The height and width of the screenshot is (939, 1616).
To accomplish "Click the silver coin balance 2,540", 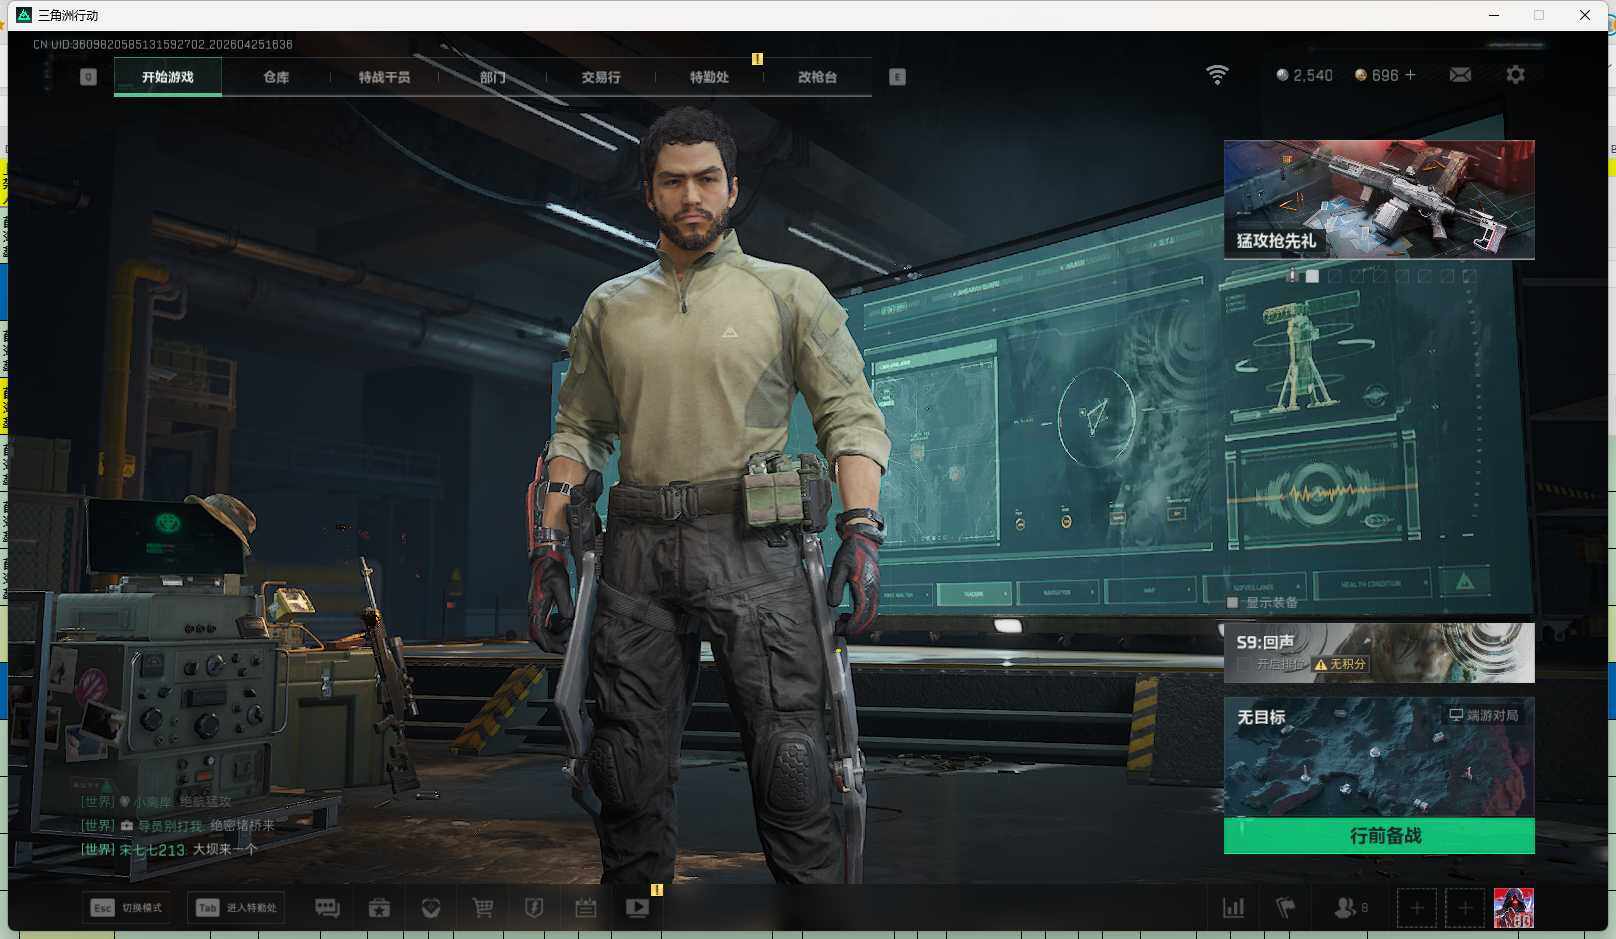I will click(x=1304, y=75).
